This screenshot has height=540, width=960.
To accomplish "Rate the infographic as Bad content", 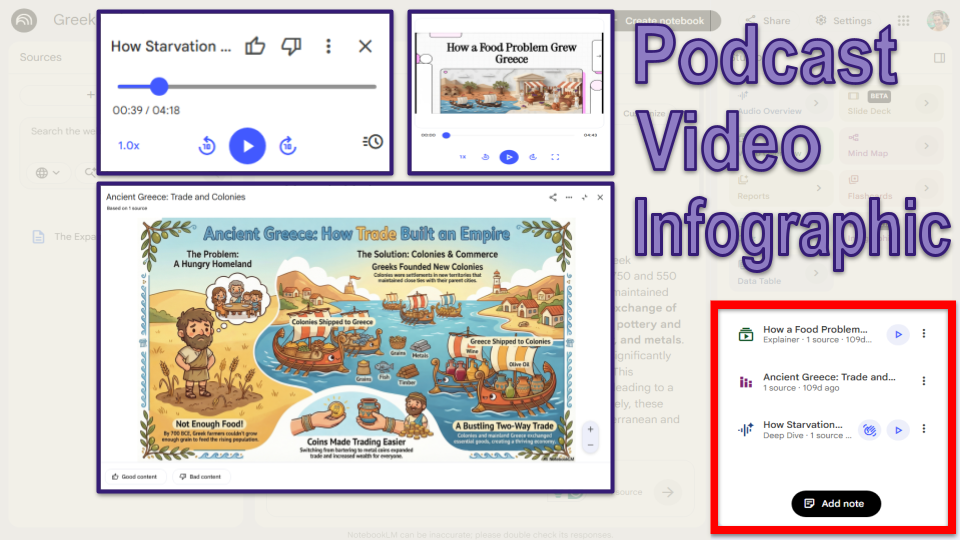I will (200, 476).
